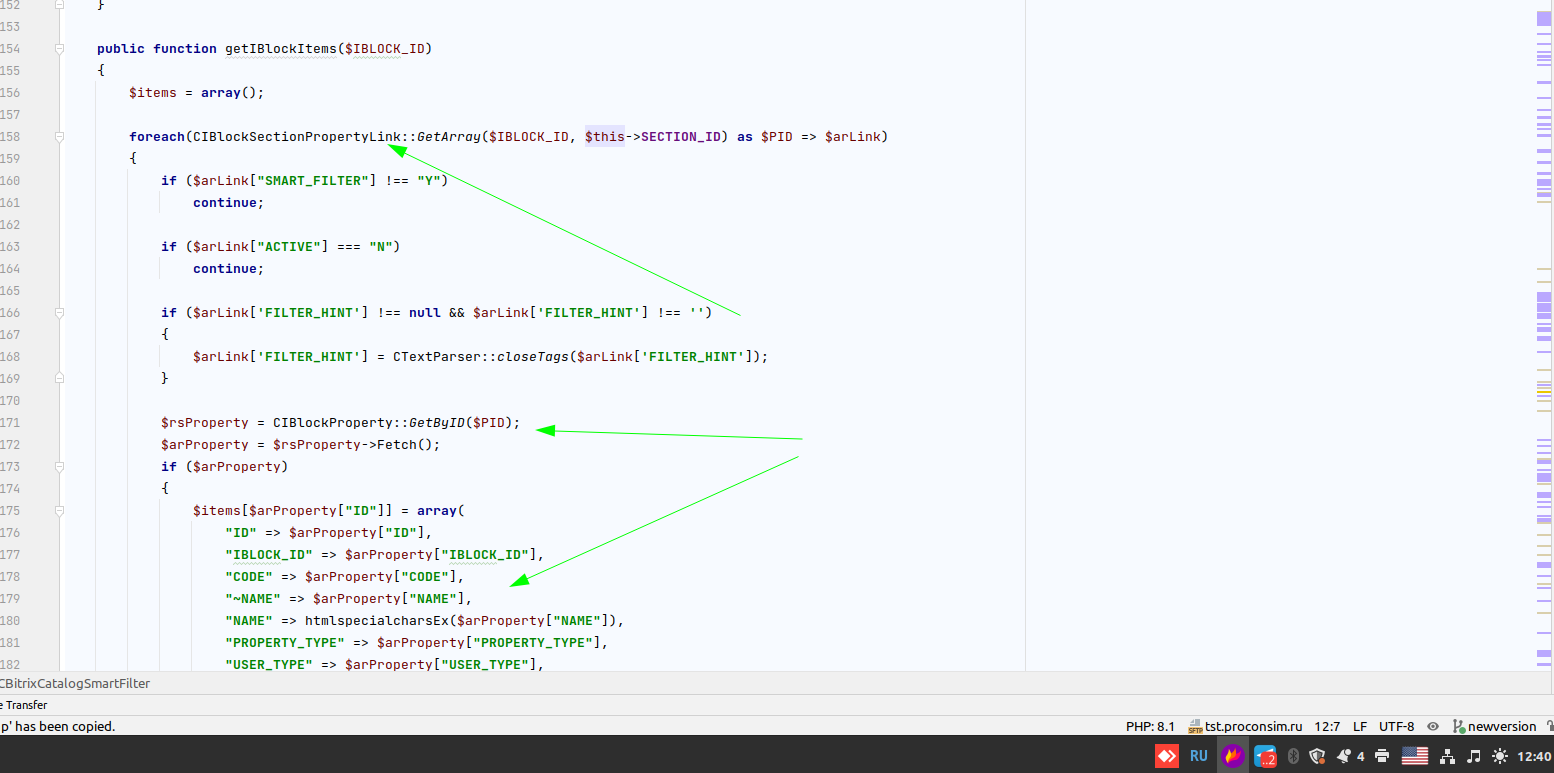Click the "CODE" array key on line 178
Screen dimensions: 1554x773
click(x=249, y=576)
